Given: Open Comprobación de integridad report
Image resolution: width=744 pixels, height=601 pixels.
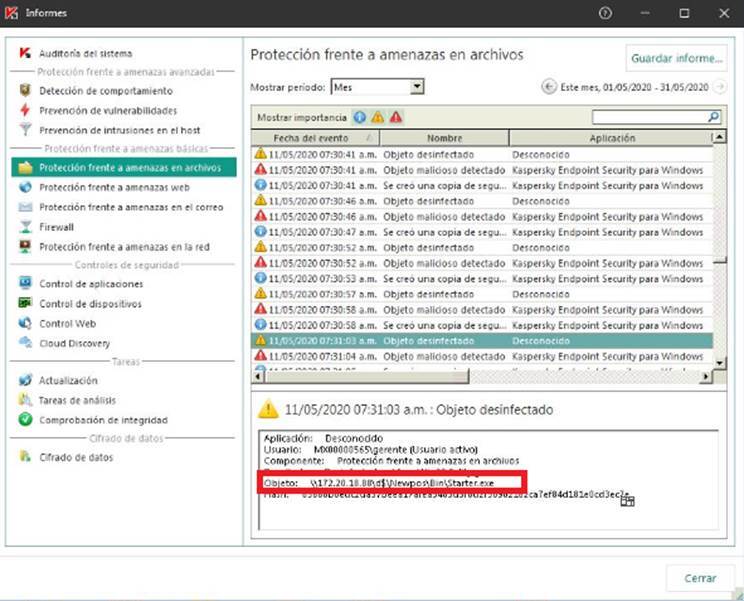Looking at the screenshot, I should [103, 420].
